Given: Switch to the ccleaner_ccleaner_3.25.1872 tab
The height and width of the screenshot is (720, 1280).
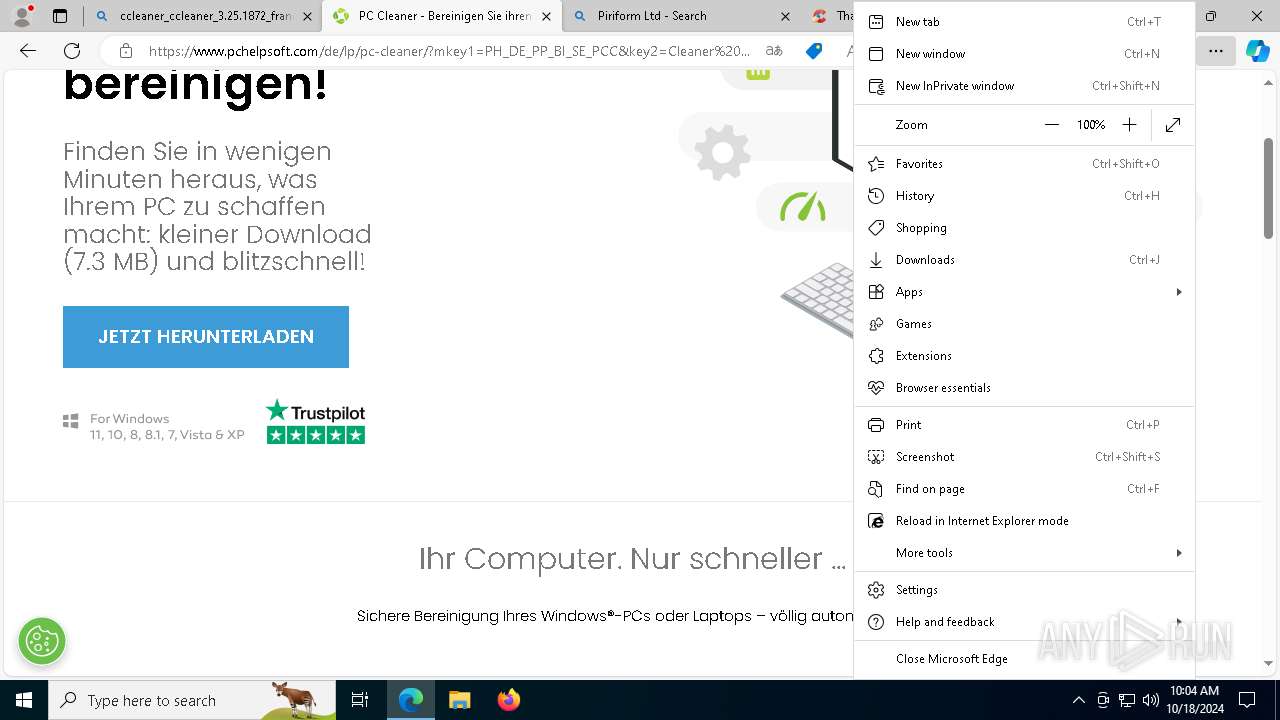Looking at the screenshot, I should 203,16.
